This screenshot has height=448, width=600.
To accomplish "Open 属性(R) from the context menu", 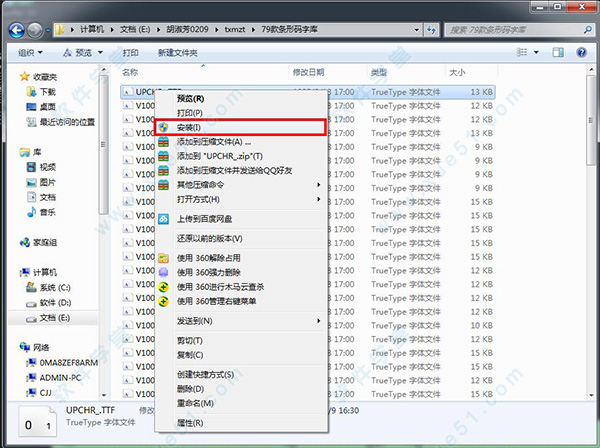I will pos(240,423).
